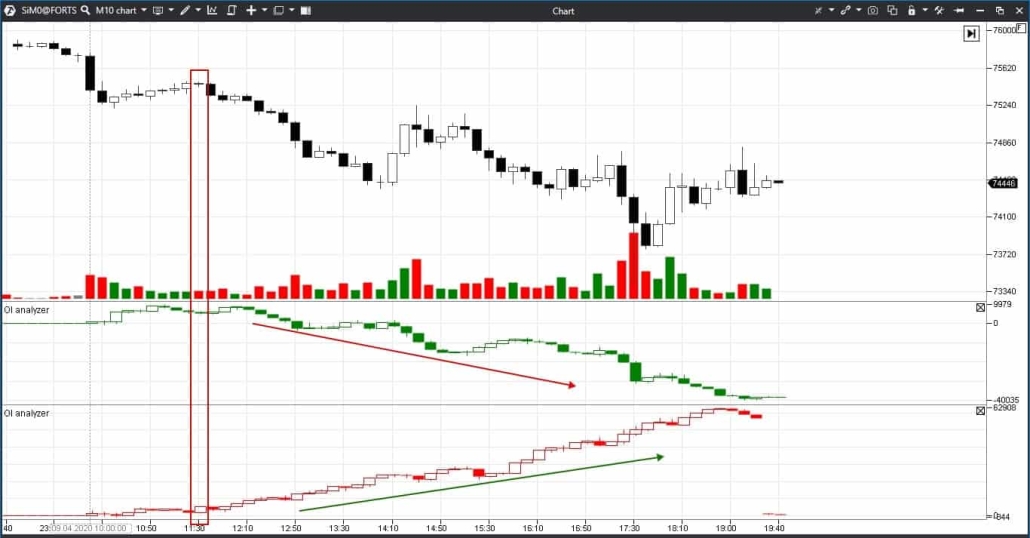
Task: Click the 74446 current price label
Action: (1003, 183)
